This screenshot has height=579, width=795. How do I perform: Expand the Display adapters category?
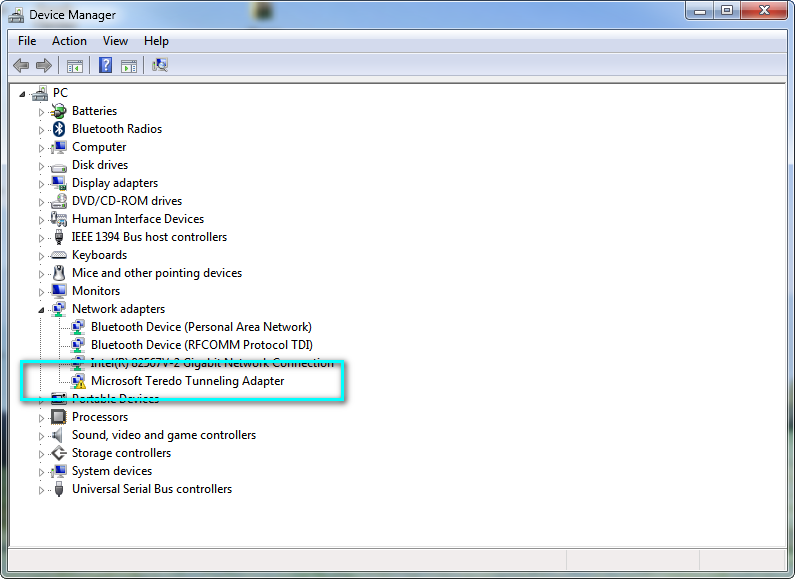41,184
